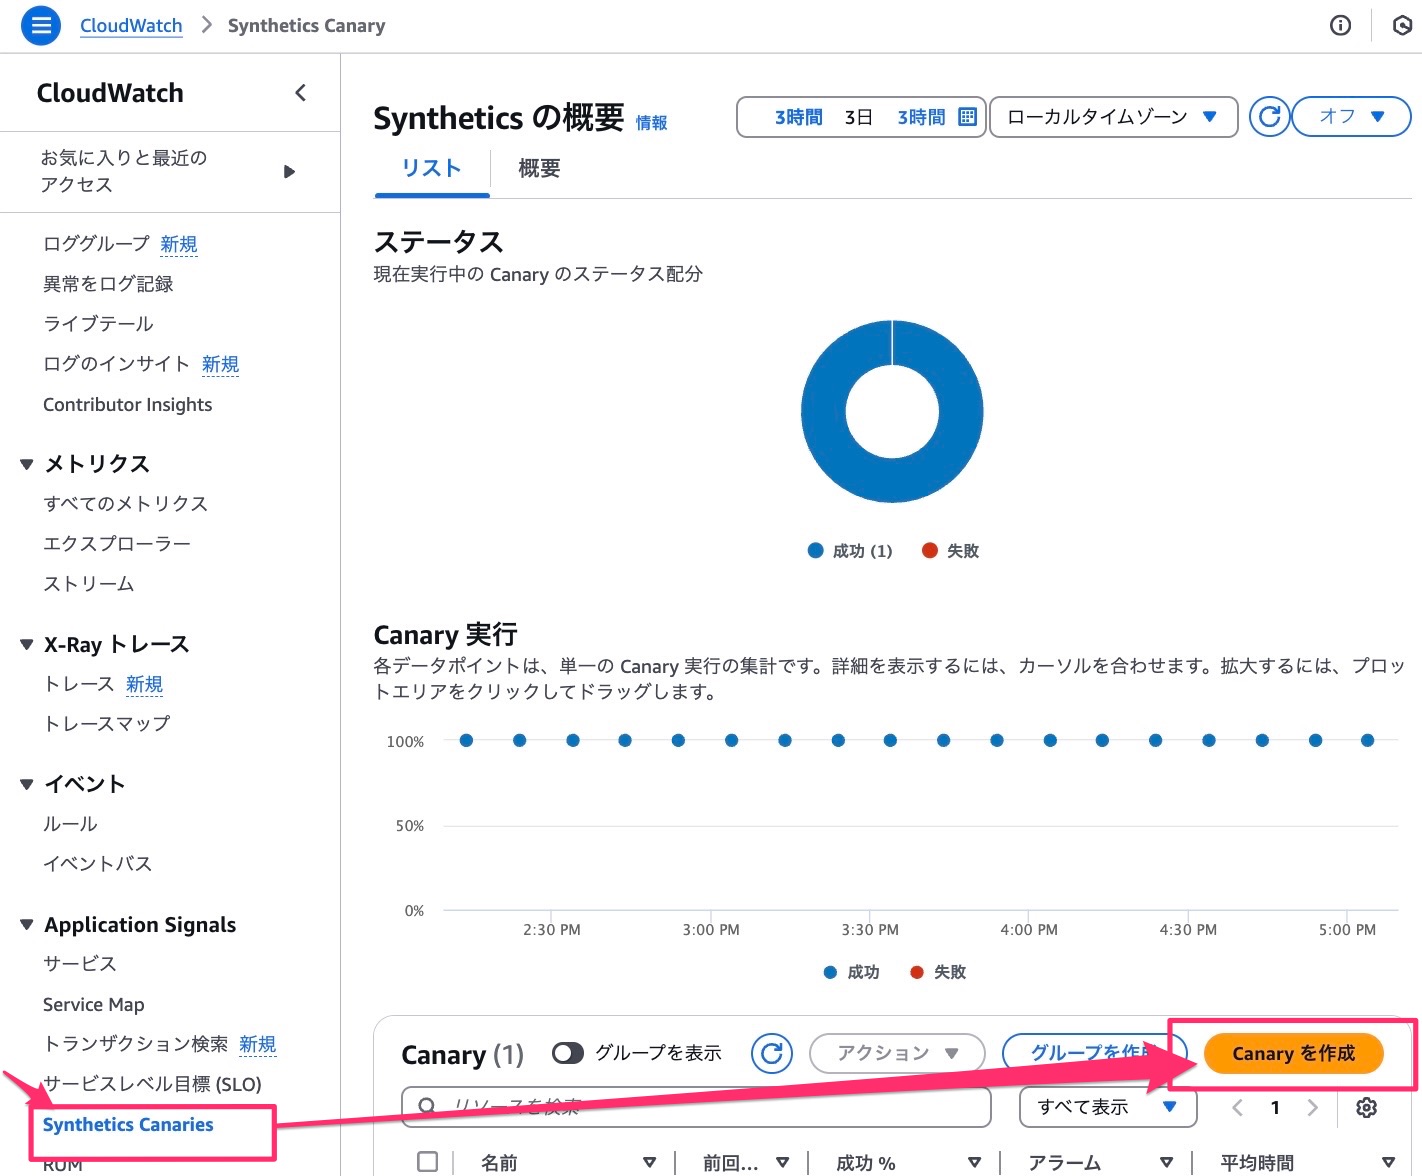Screen dimensions: 1422x1176
Task: Open the CloudWatch breadcrumb link
Action: point(131,26)
